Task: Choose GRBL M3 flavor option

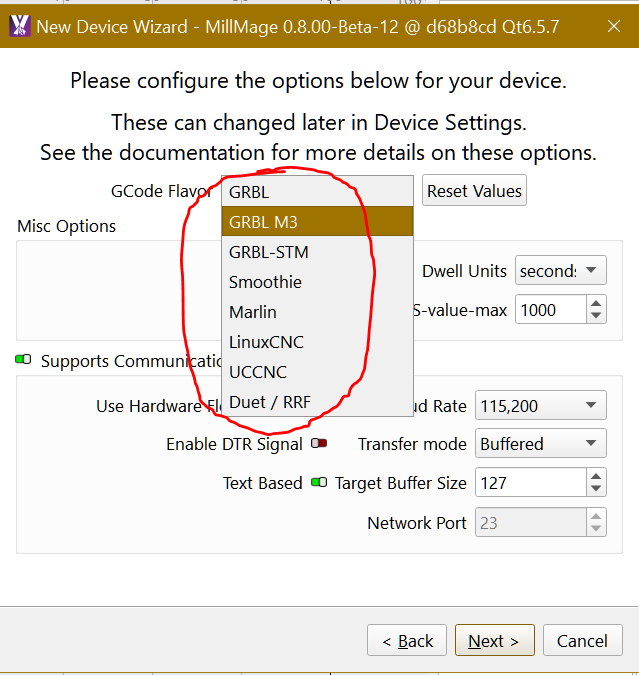Action: pos(317,222)
